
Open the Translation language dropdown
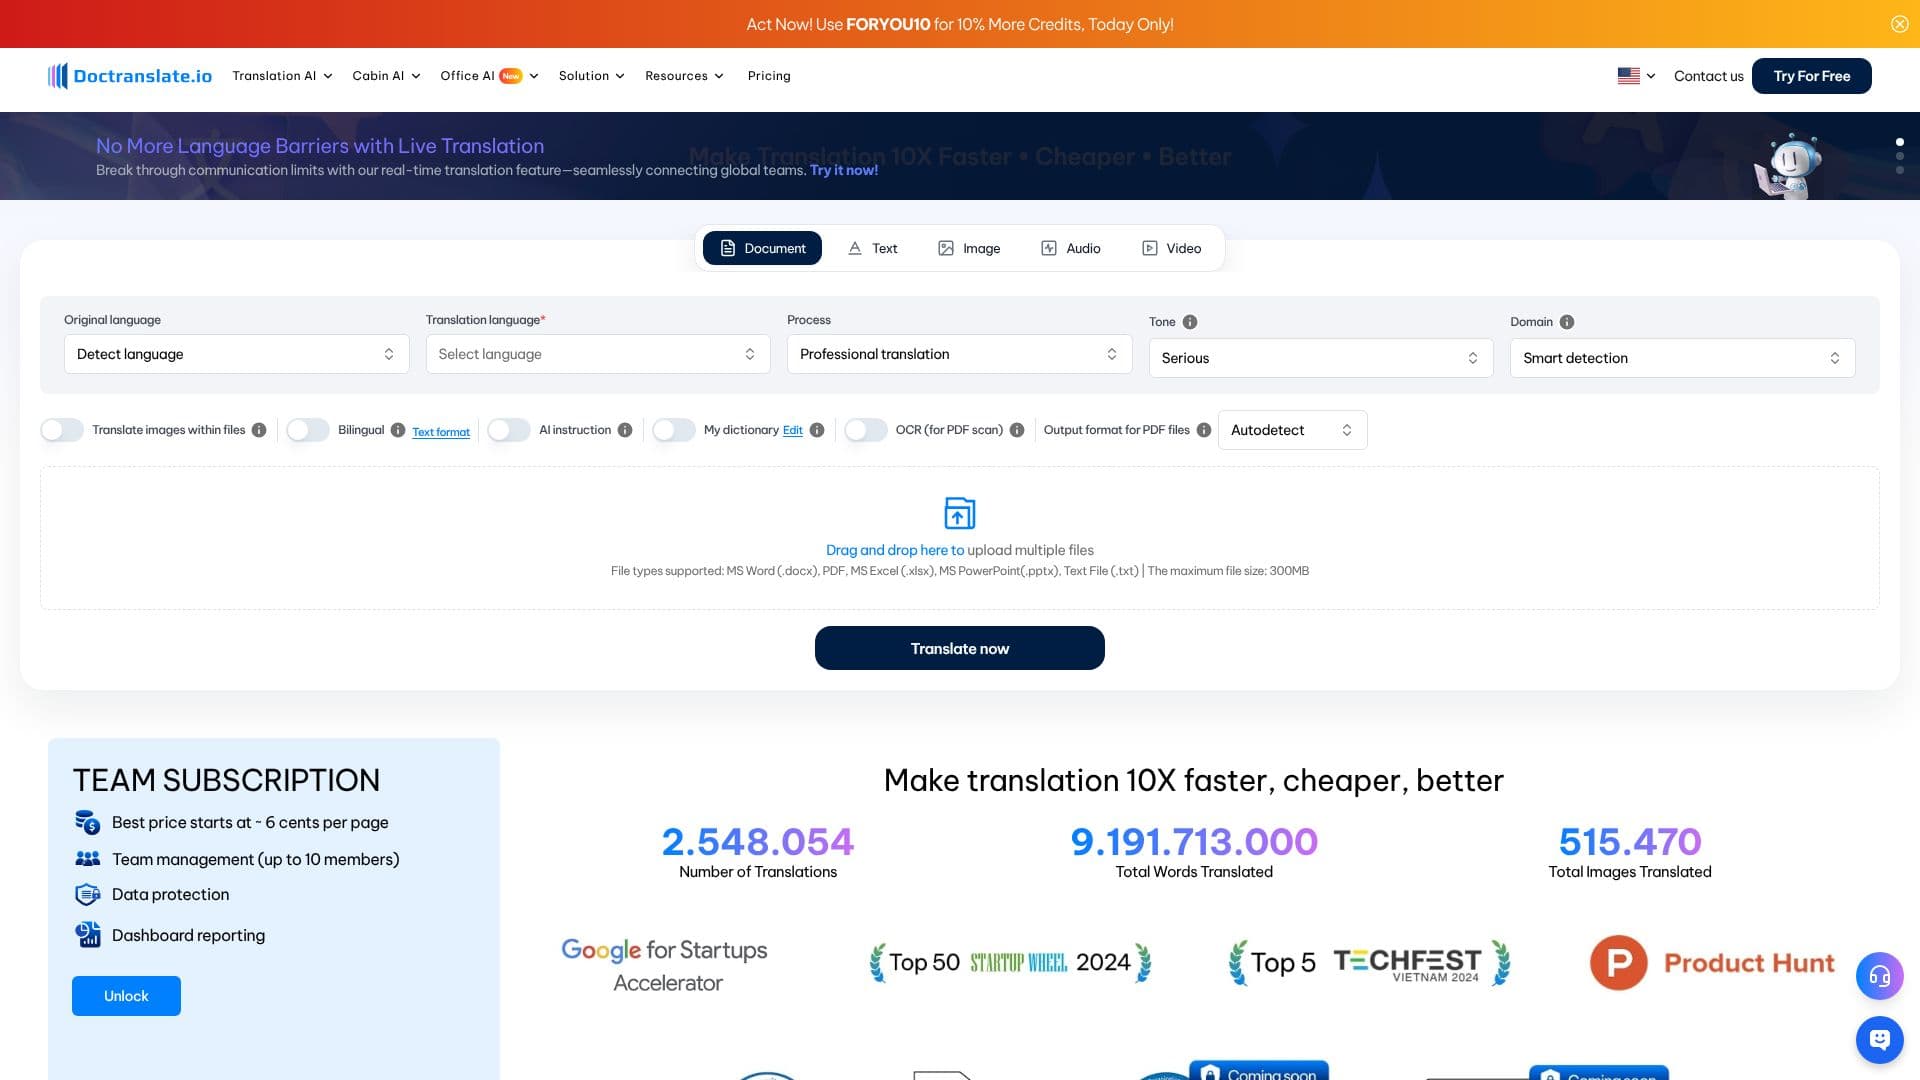[598, 354]
